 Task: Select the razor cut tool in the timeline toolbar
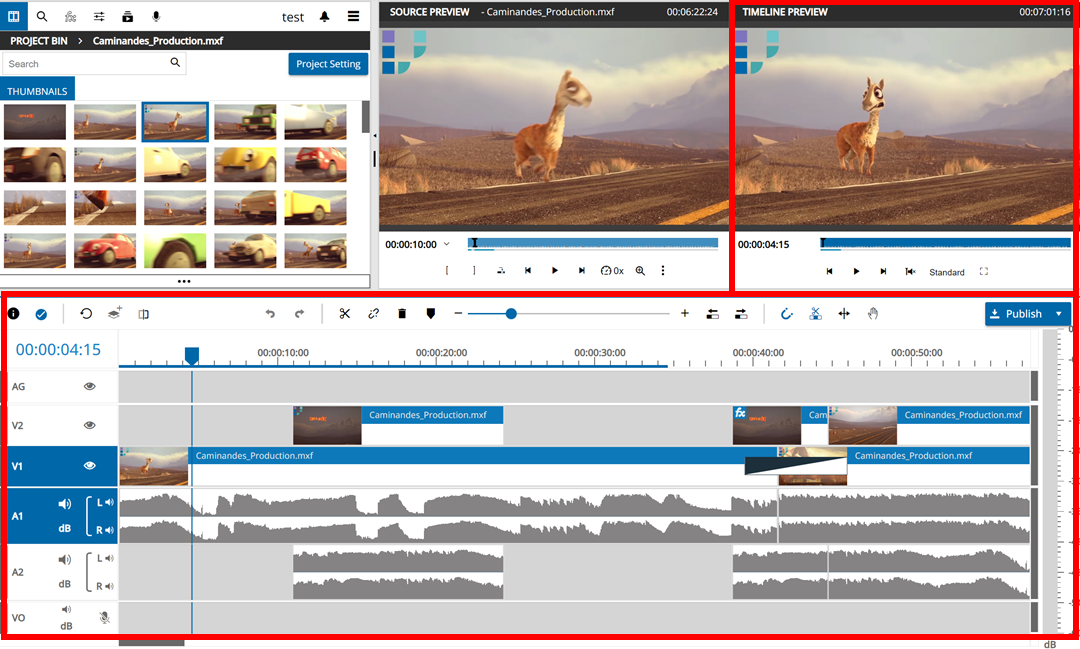(x=345, y=314)
